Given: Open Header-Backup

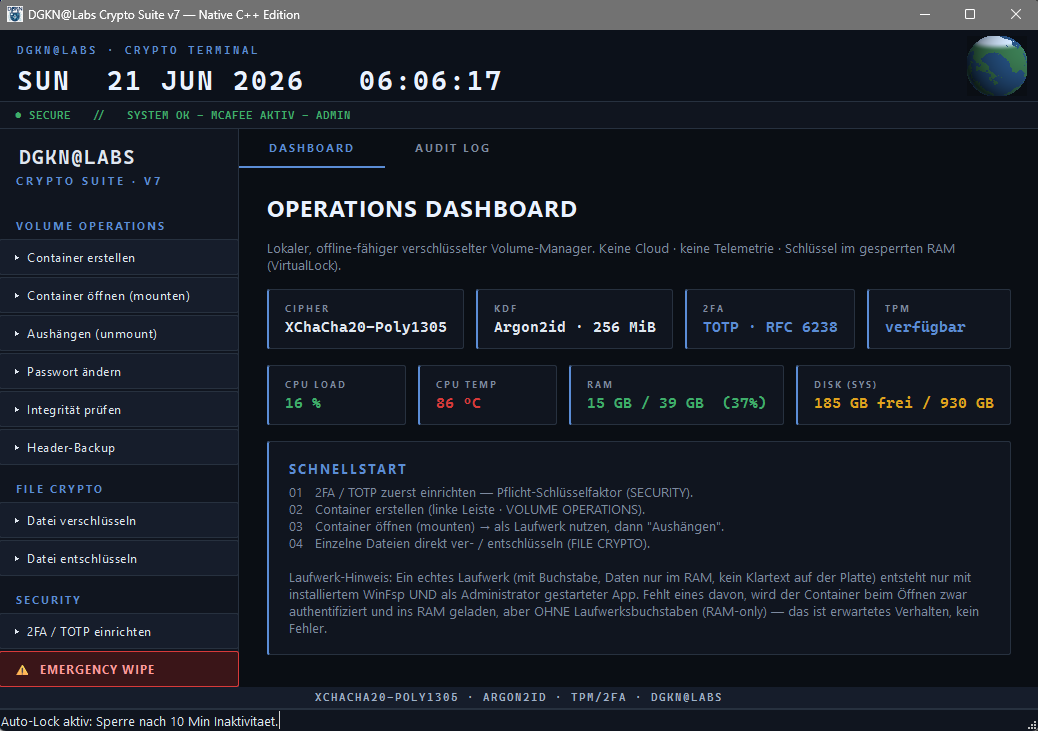Looking at the screenshot, I should click(119, 448).
